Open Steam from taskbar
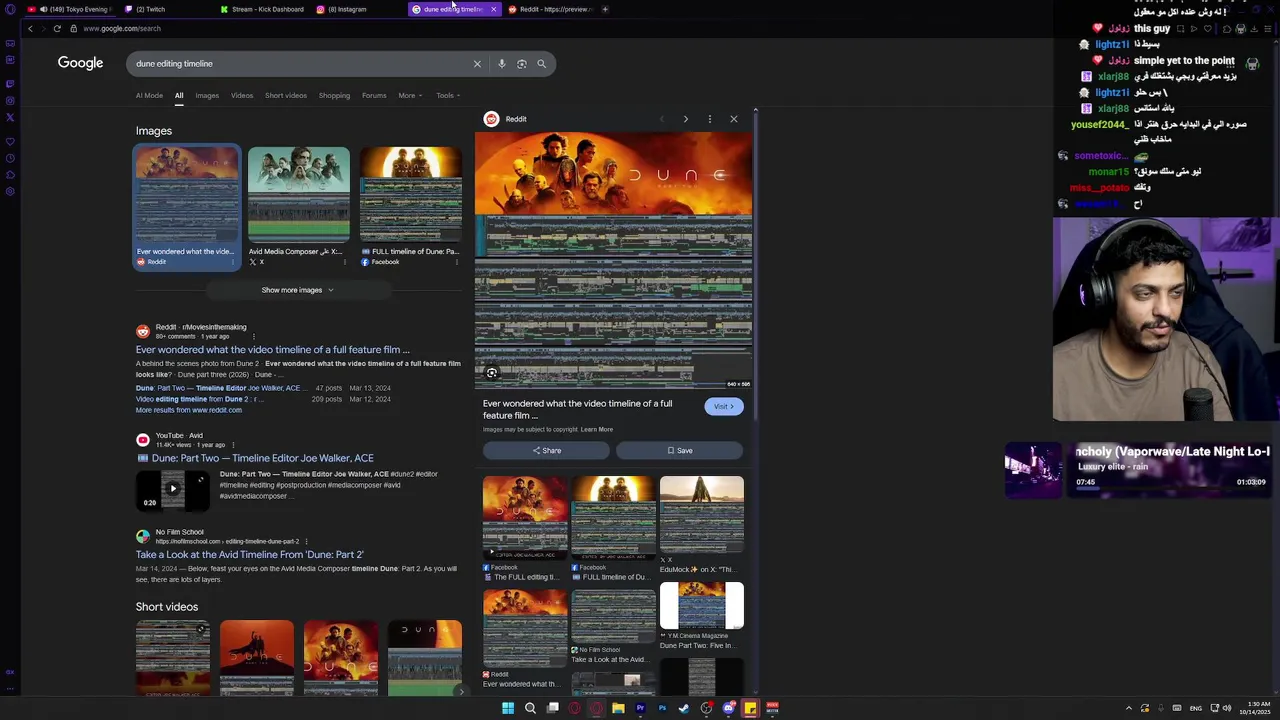The height and width of the screenshot is (720, 1280). 684,708
